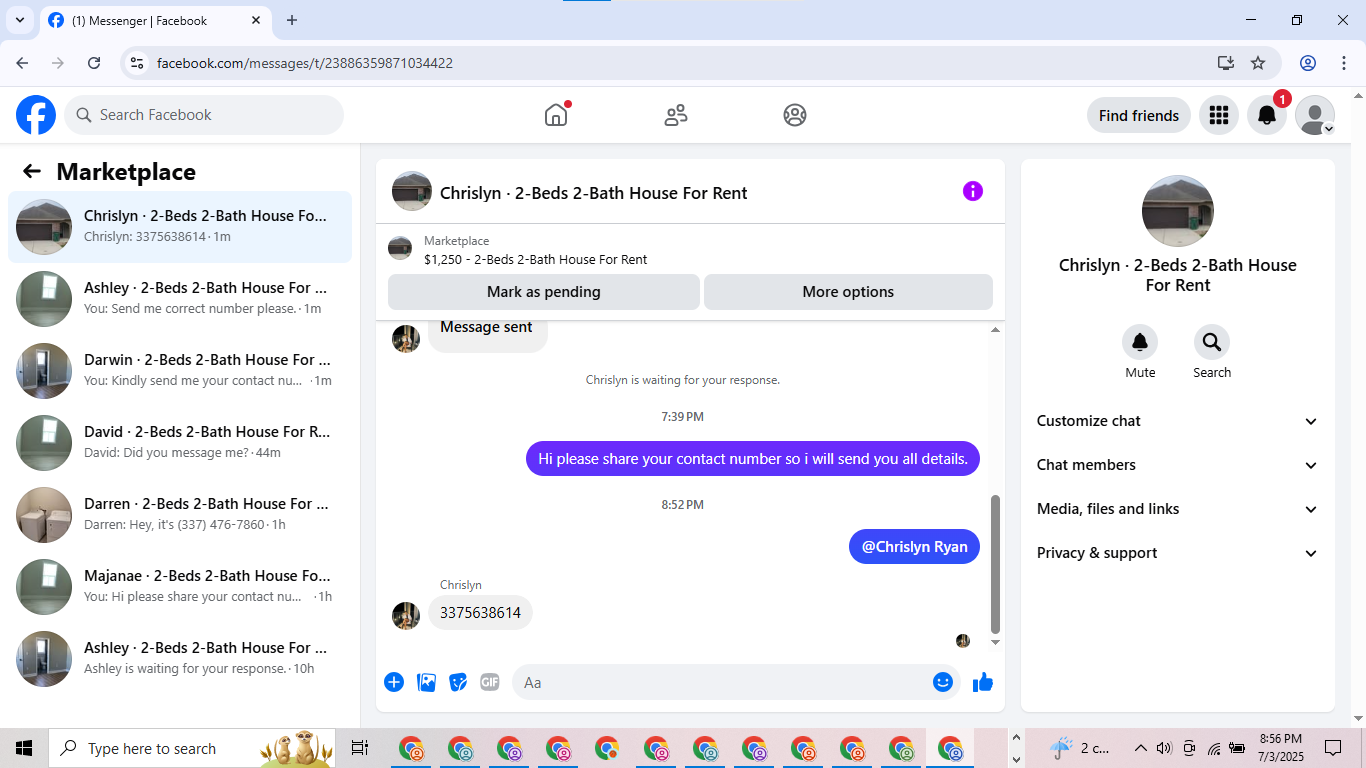Open Windows Start menu
This screenshot has height=768, width=1366.
24,748
